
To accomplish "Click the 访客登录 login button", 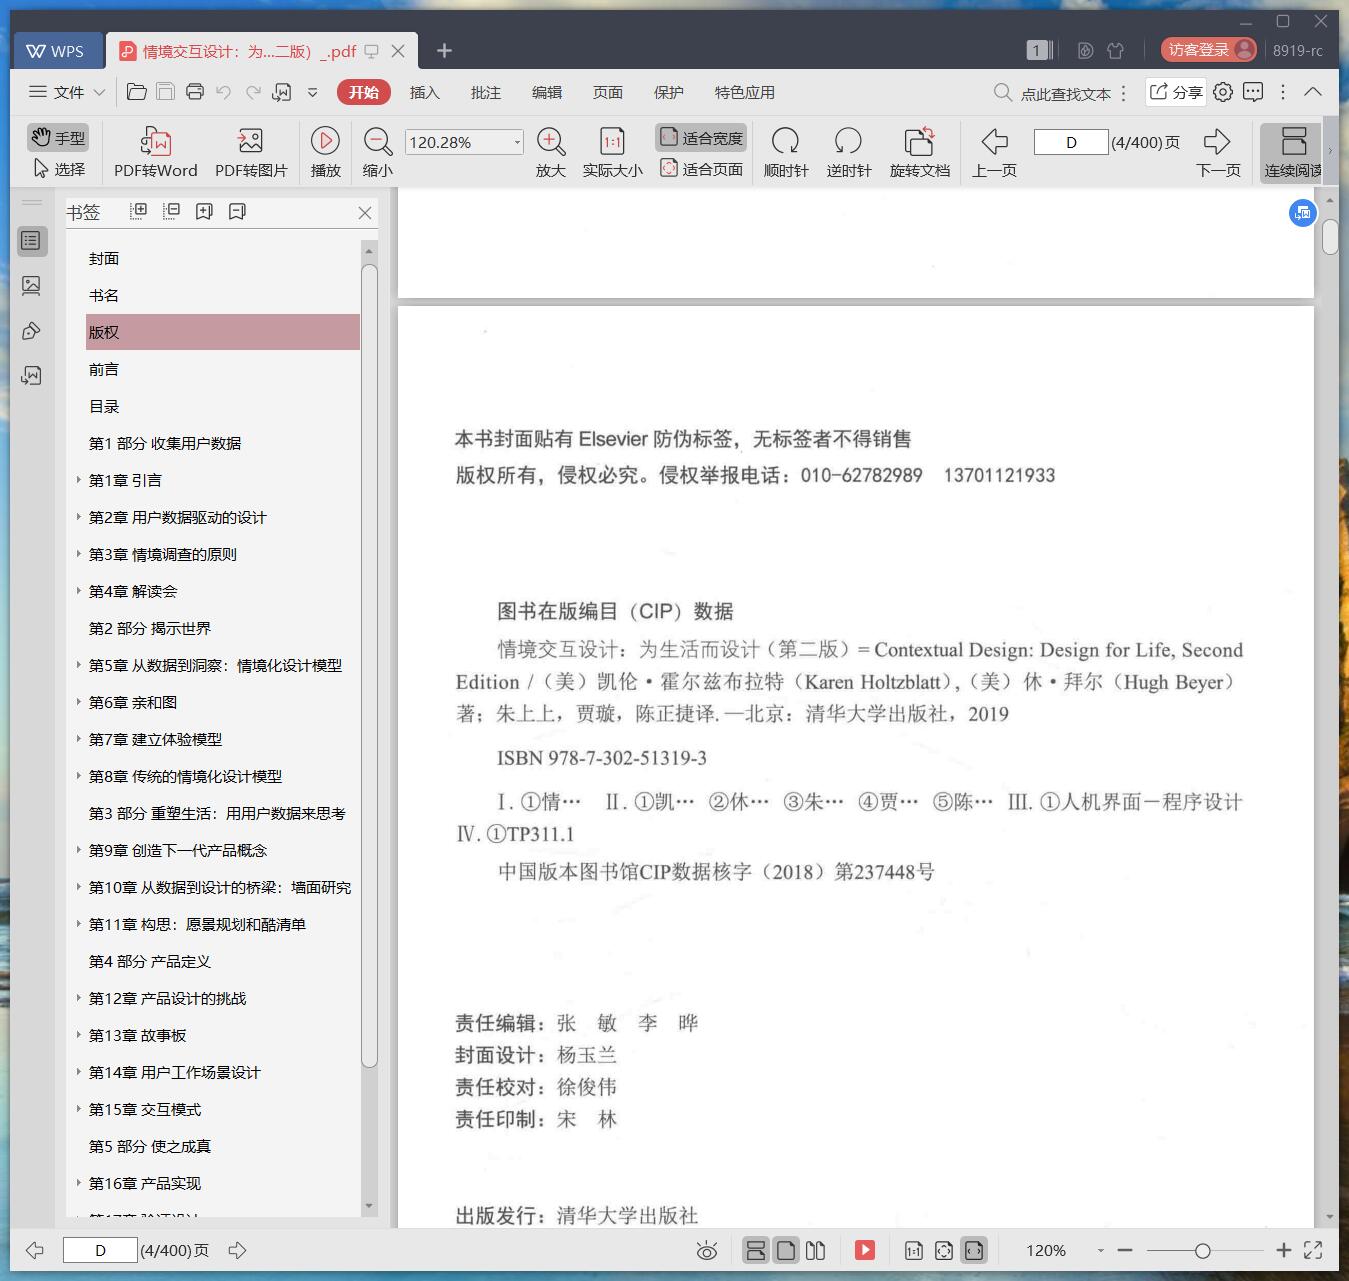I will [1208, 49].
